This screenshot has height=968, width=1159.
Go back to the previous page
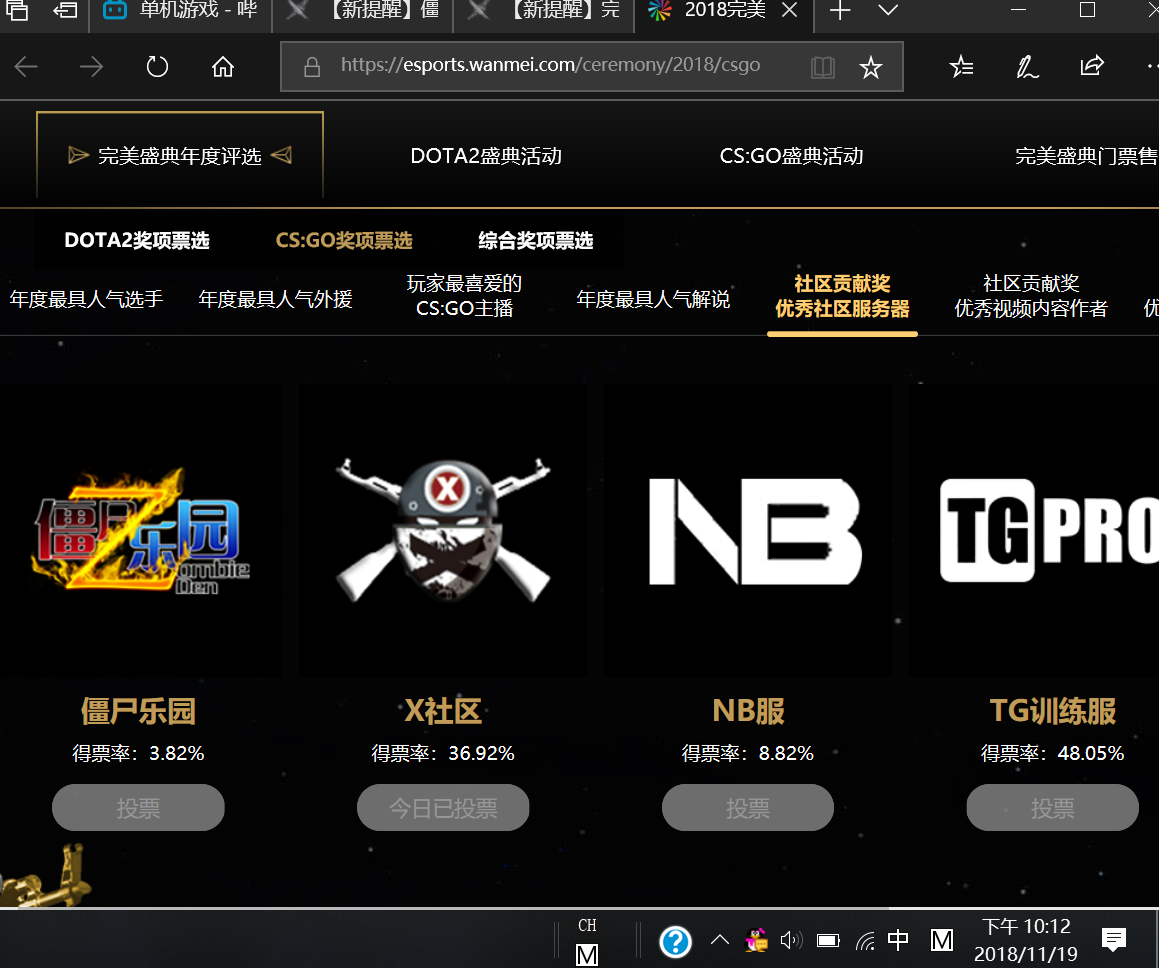click(x=25, y=66)
